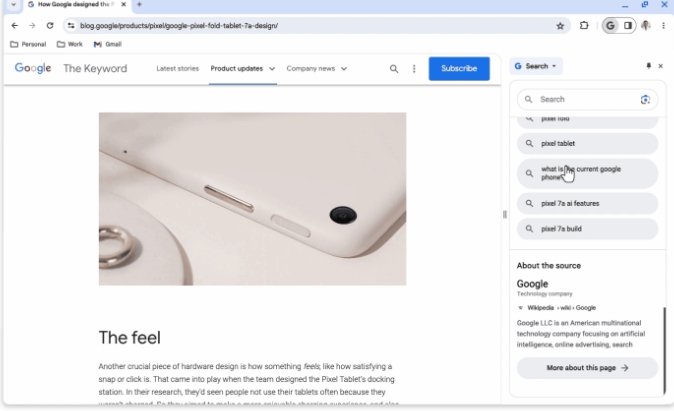This screenshot has width=674, height=411.
Task: Click the address bar URL
Action: coord(179,26)
